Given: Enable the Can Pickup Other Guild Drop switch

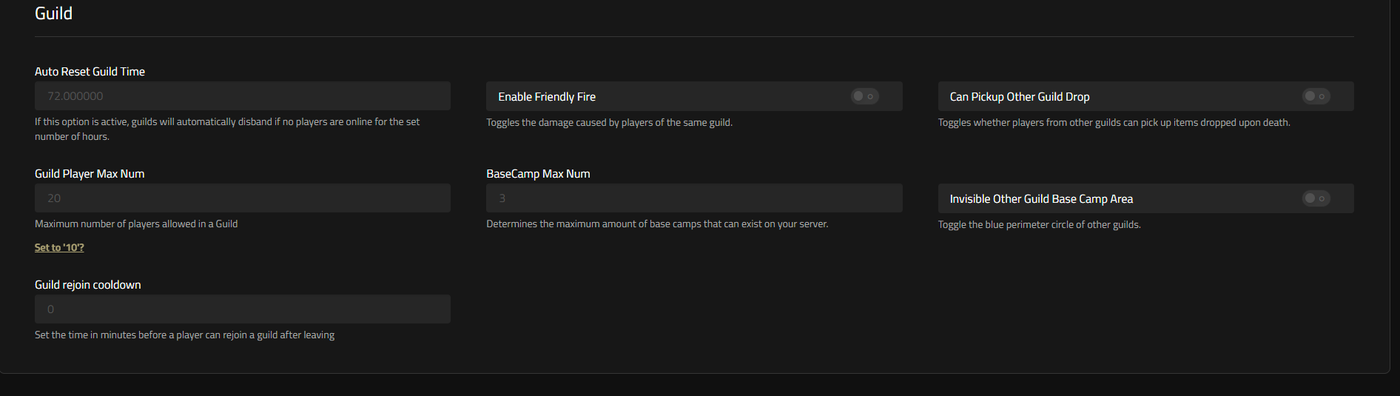Looking at the screenshot, I should tap(1316, 96).
